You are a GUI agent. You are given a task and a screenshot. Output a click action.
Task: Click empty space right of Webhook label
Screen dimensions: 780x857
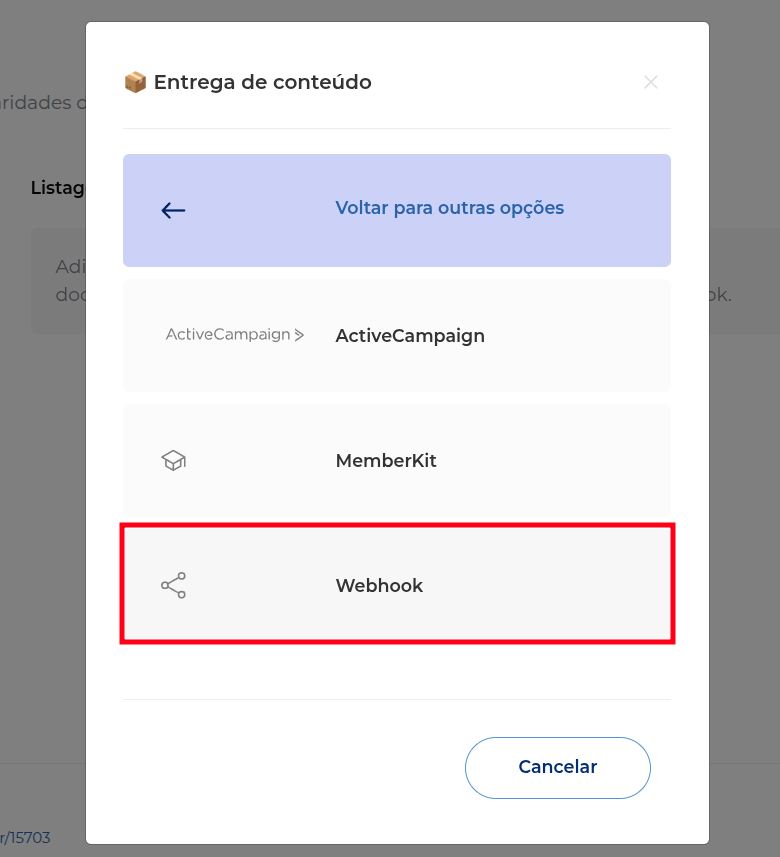coord(547,585)
